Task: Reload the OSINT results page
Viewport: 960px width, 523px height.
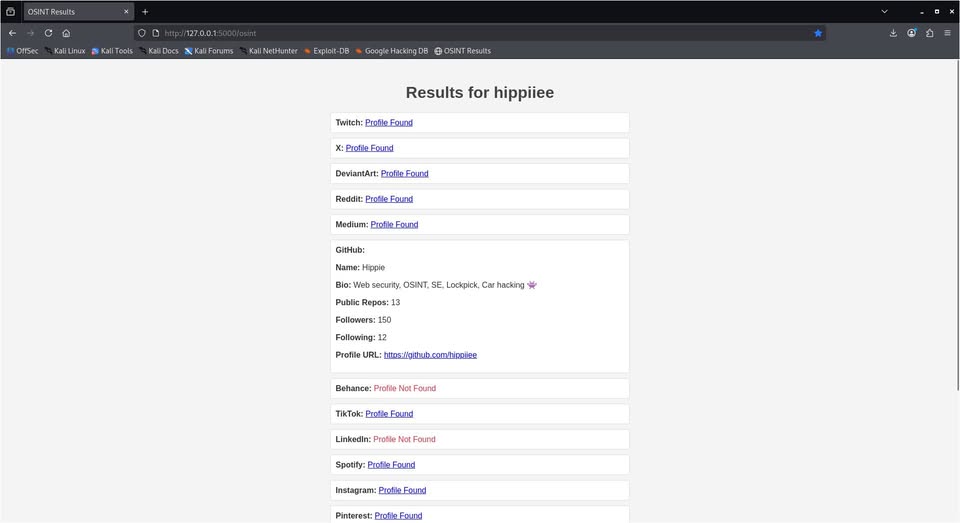Action: (48, 33)
